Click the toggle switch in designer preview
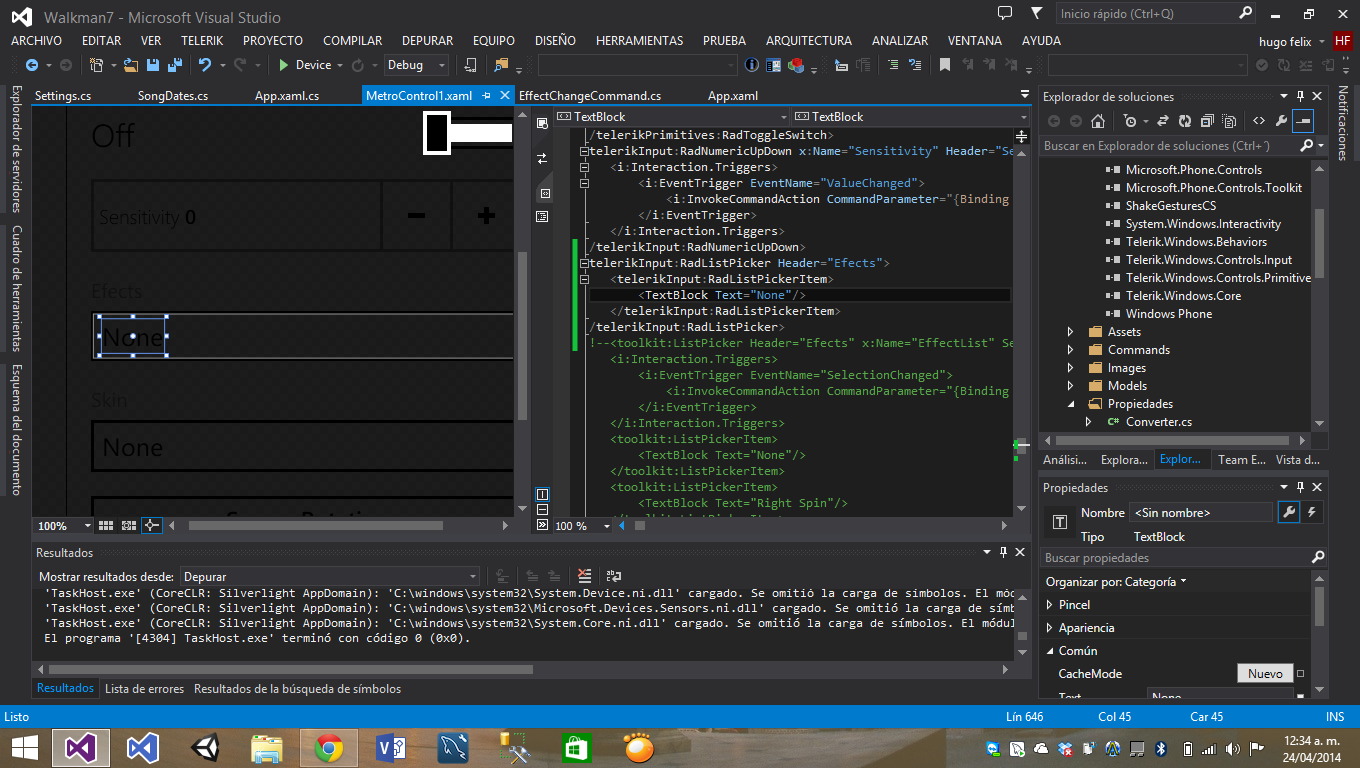The image size is (1360, 768). pos(468,133)
